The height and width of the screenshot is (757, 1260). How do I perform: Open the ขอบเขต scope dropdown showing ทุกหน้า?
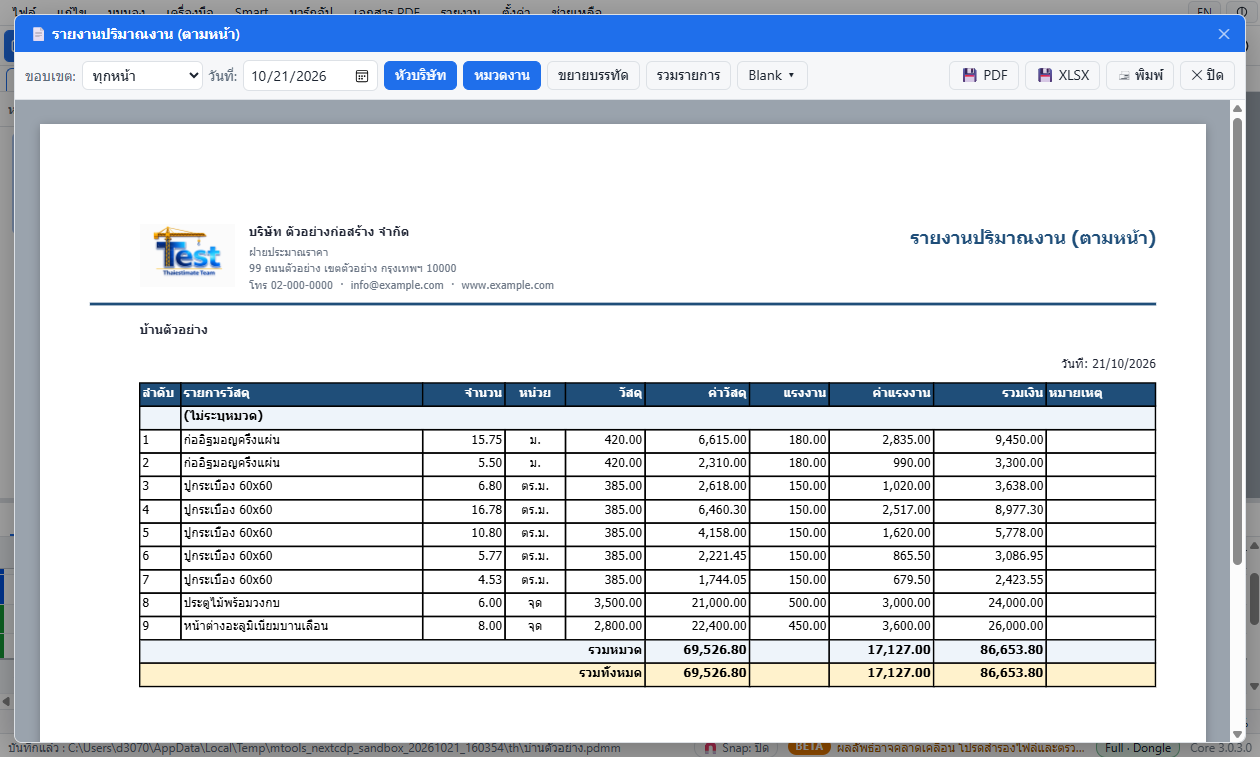[x=142, y=75]
